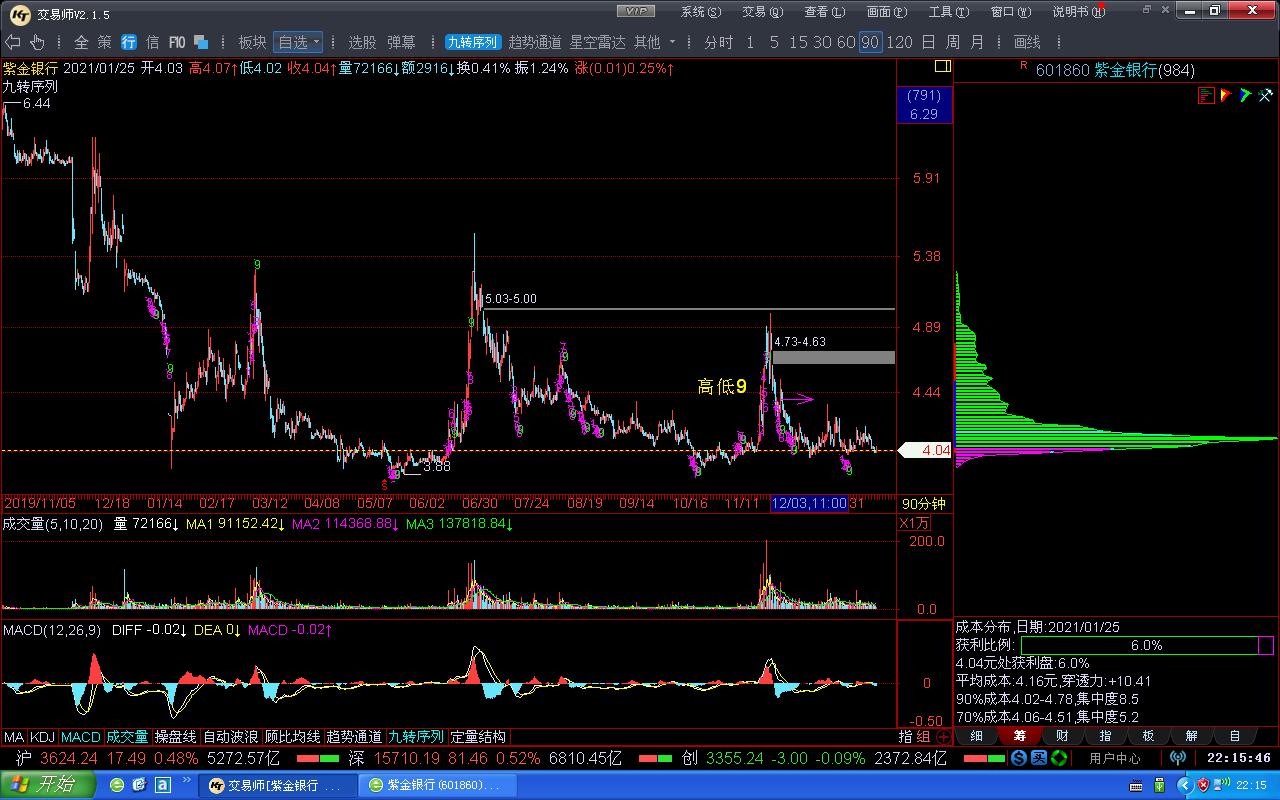
Task: Click the 全 toolbar icon
Action: click(x=81, y=42)
